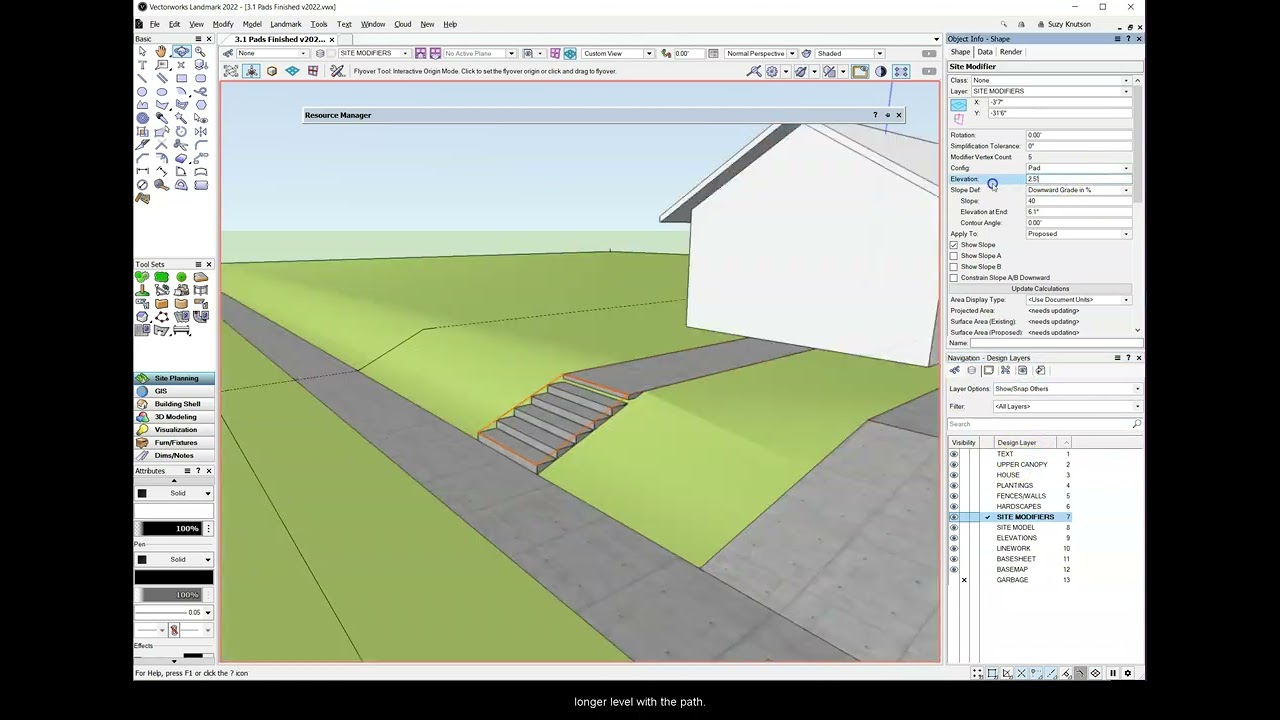1280x720 pixels.
Task: Open the Tools menu
Action: tap(318, 24)
